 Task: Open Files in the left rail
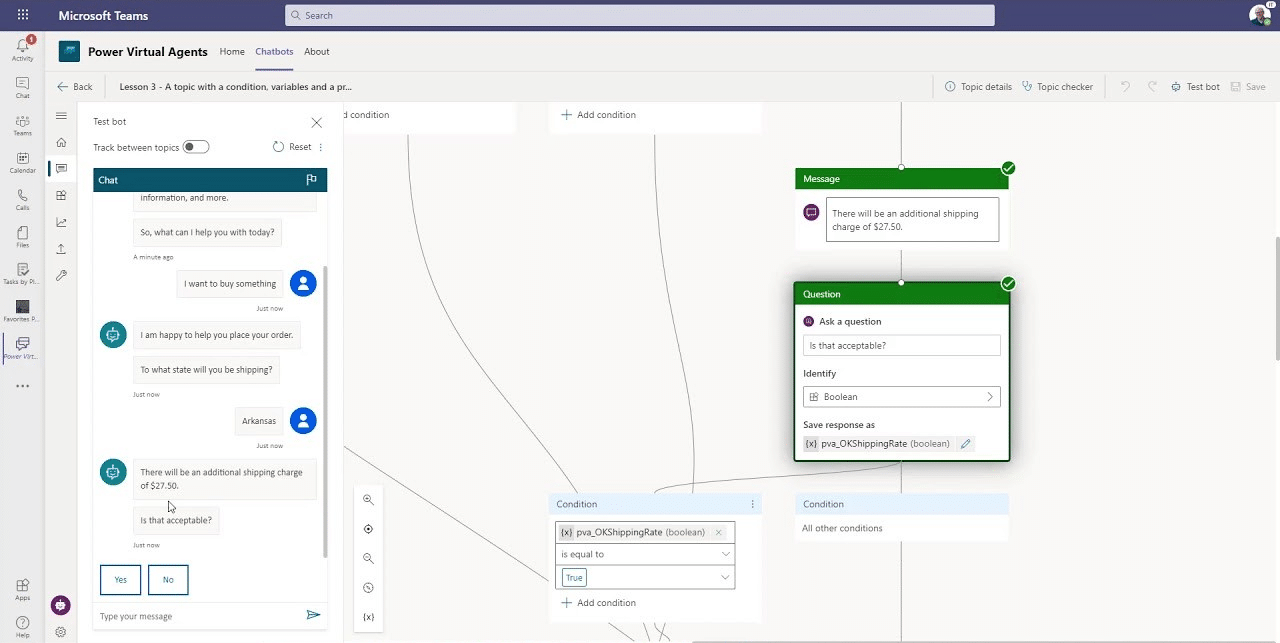point(22,236)
